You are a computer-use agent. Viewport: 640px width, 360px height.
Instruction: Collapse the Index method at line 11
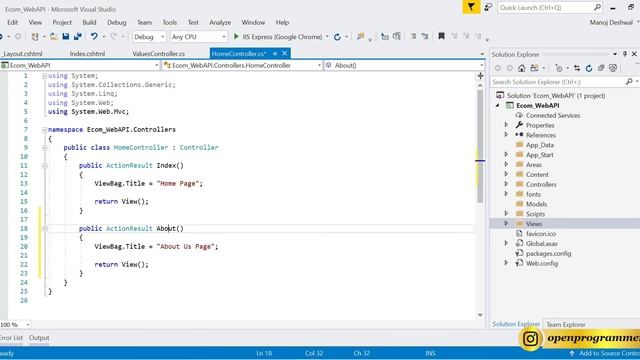click(44, 166)
